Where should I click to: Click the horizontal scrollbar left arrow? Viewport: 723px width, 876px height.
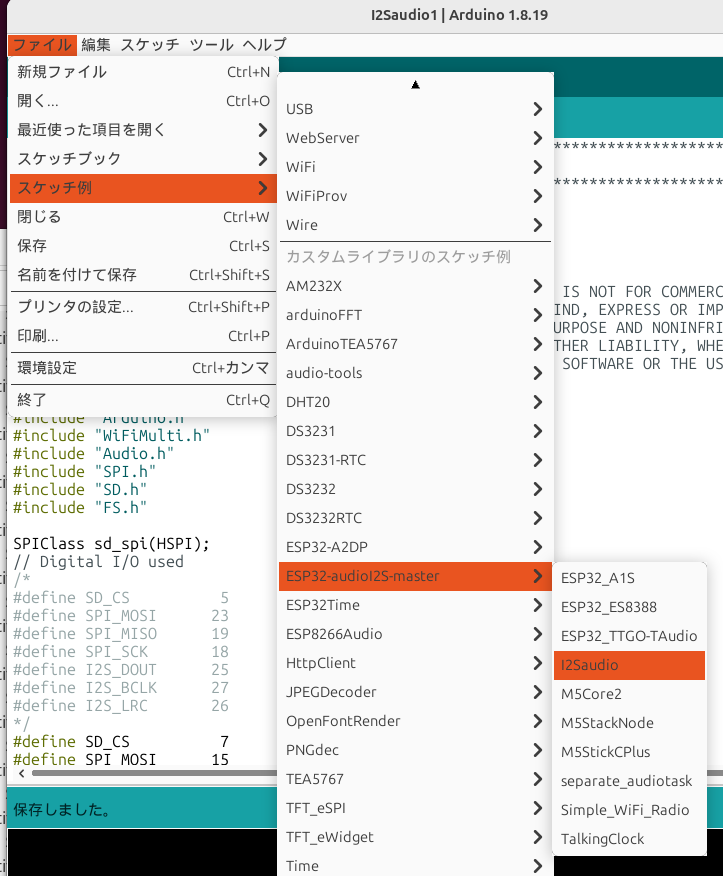(21, 774)
